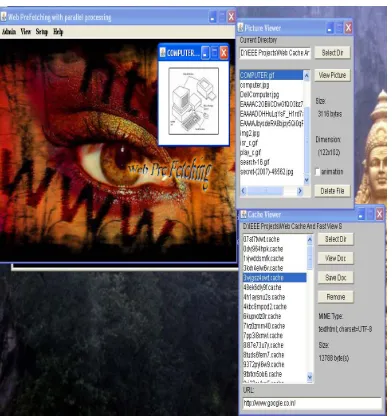Click the Java icon in COMPUTER image window
392x416 pixels.
pos(163,52)
